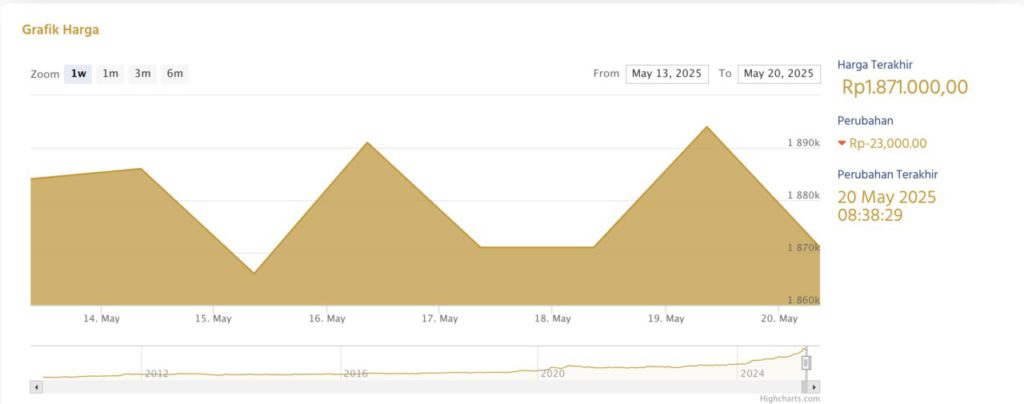The height and width of the screenshot is (404, 1024).
Task: Set chart zoom to 3m
Action: click(x=143, y=74)
